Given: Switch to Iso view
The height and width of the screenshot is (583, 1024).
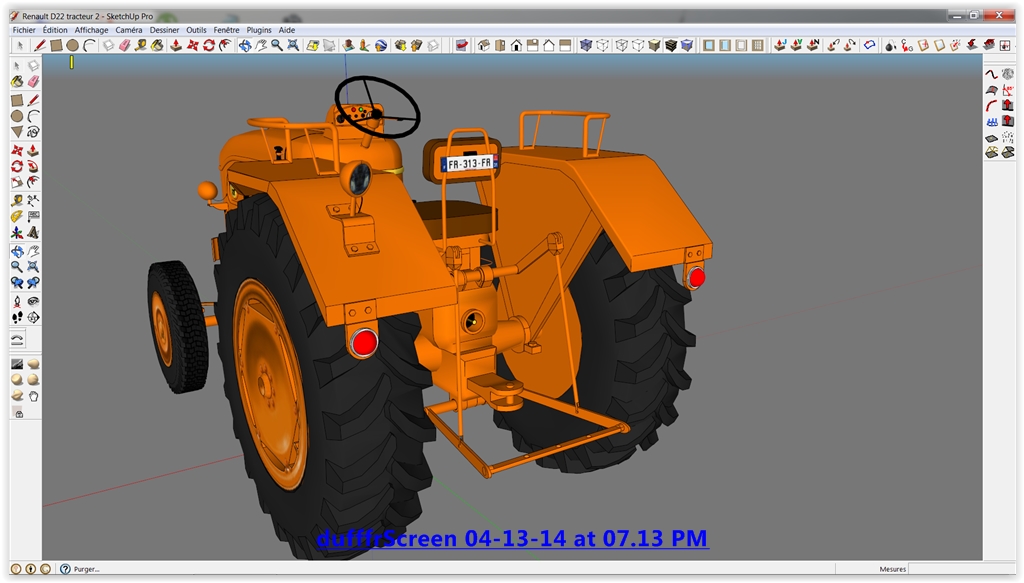Looking at the screenshot, I should [484, 45].
